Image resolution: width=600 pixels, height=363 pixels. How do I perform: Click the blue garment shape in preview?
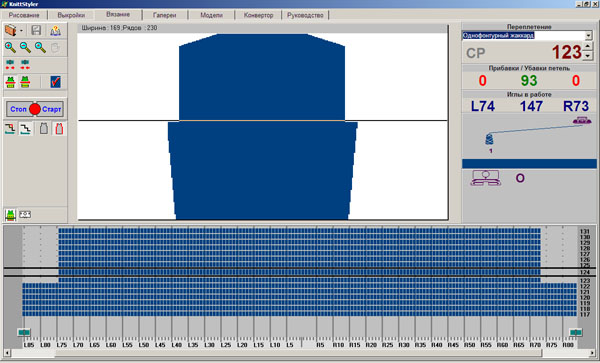pyautogui.click(x=262, y=126)
